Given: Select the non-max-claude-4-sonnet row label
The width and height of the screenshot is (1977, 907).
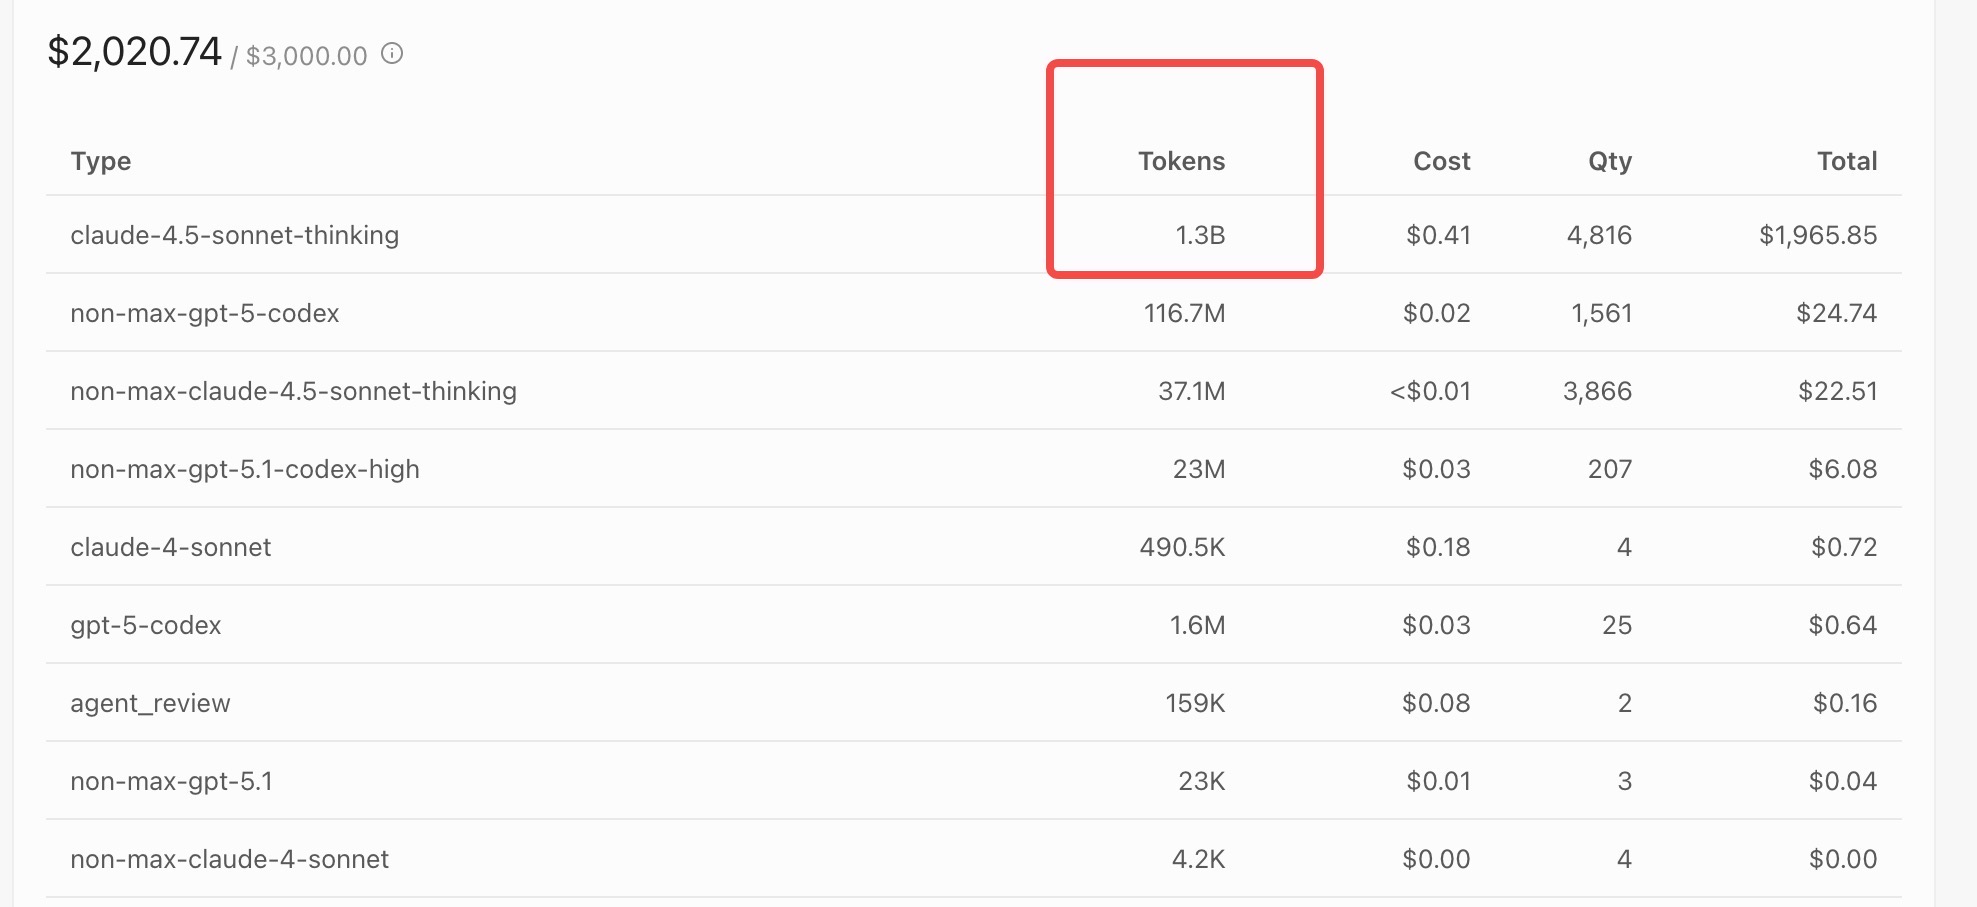Looking at the screenshot, I should click(229, 859).
